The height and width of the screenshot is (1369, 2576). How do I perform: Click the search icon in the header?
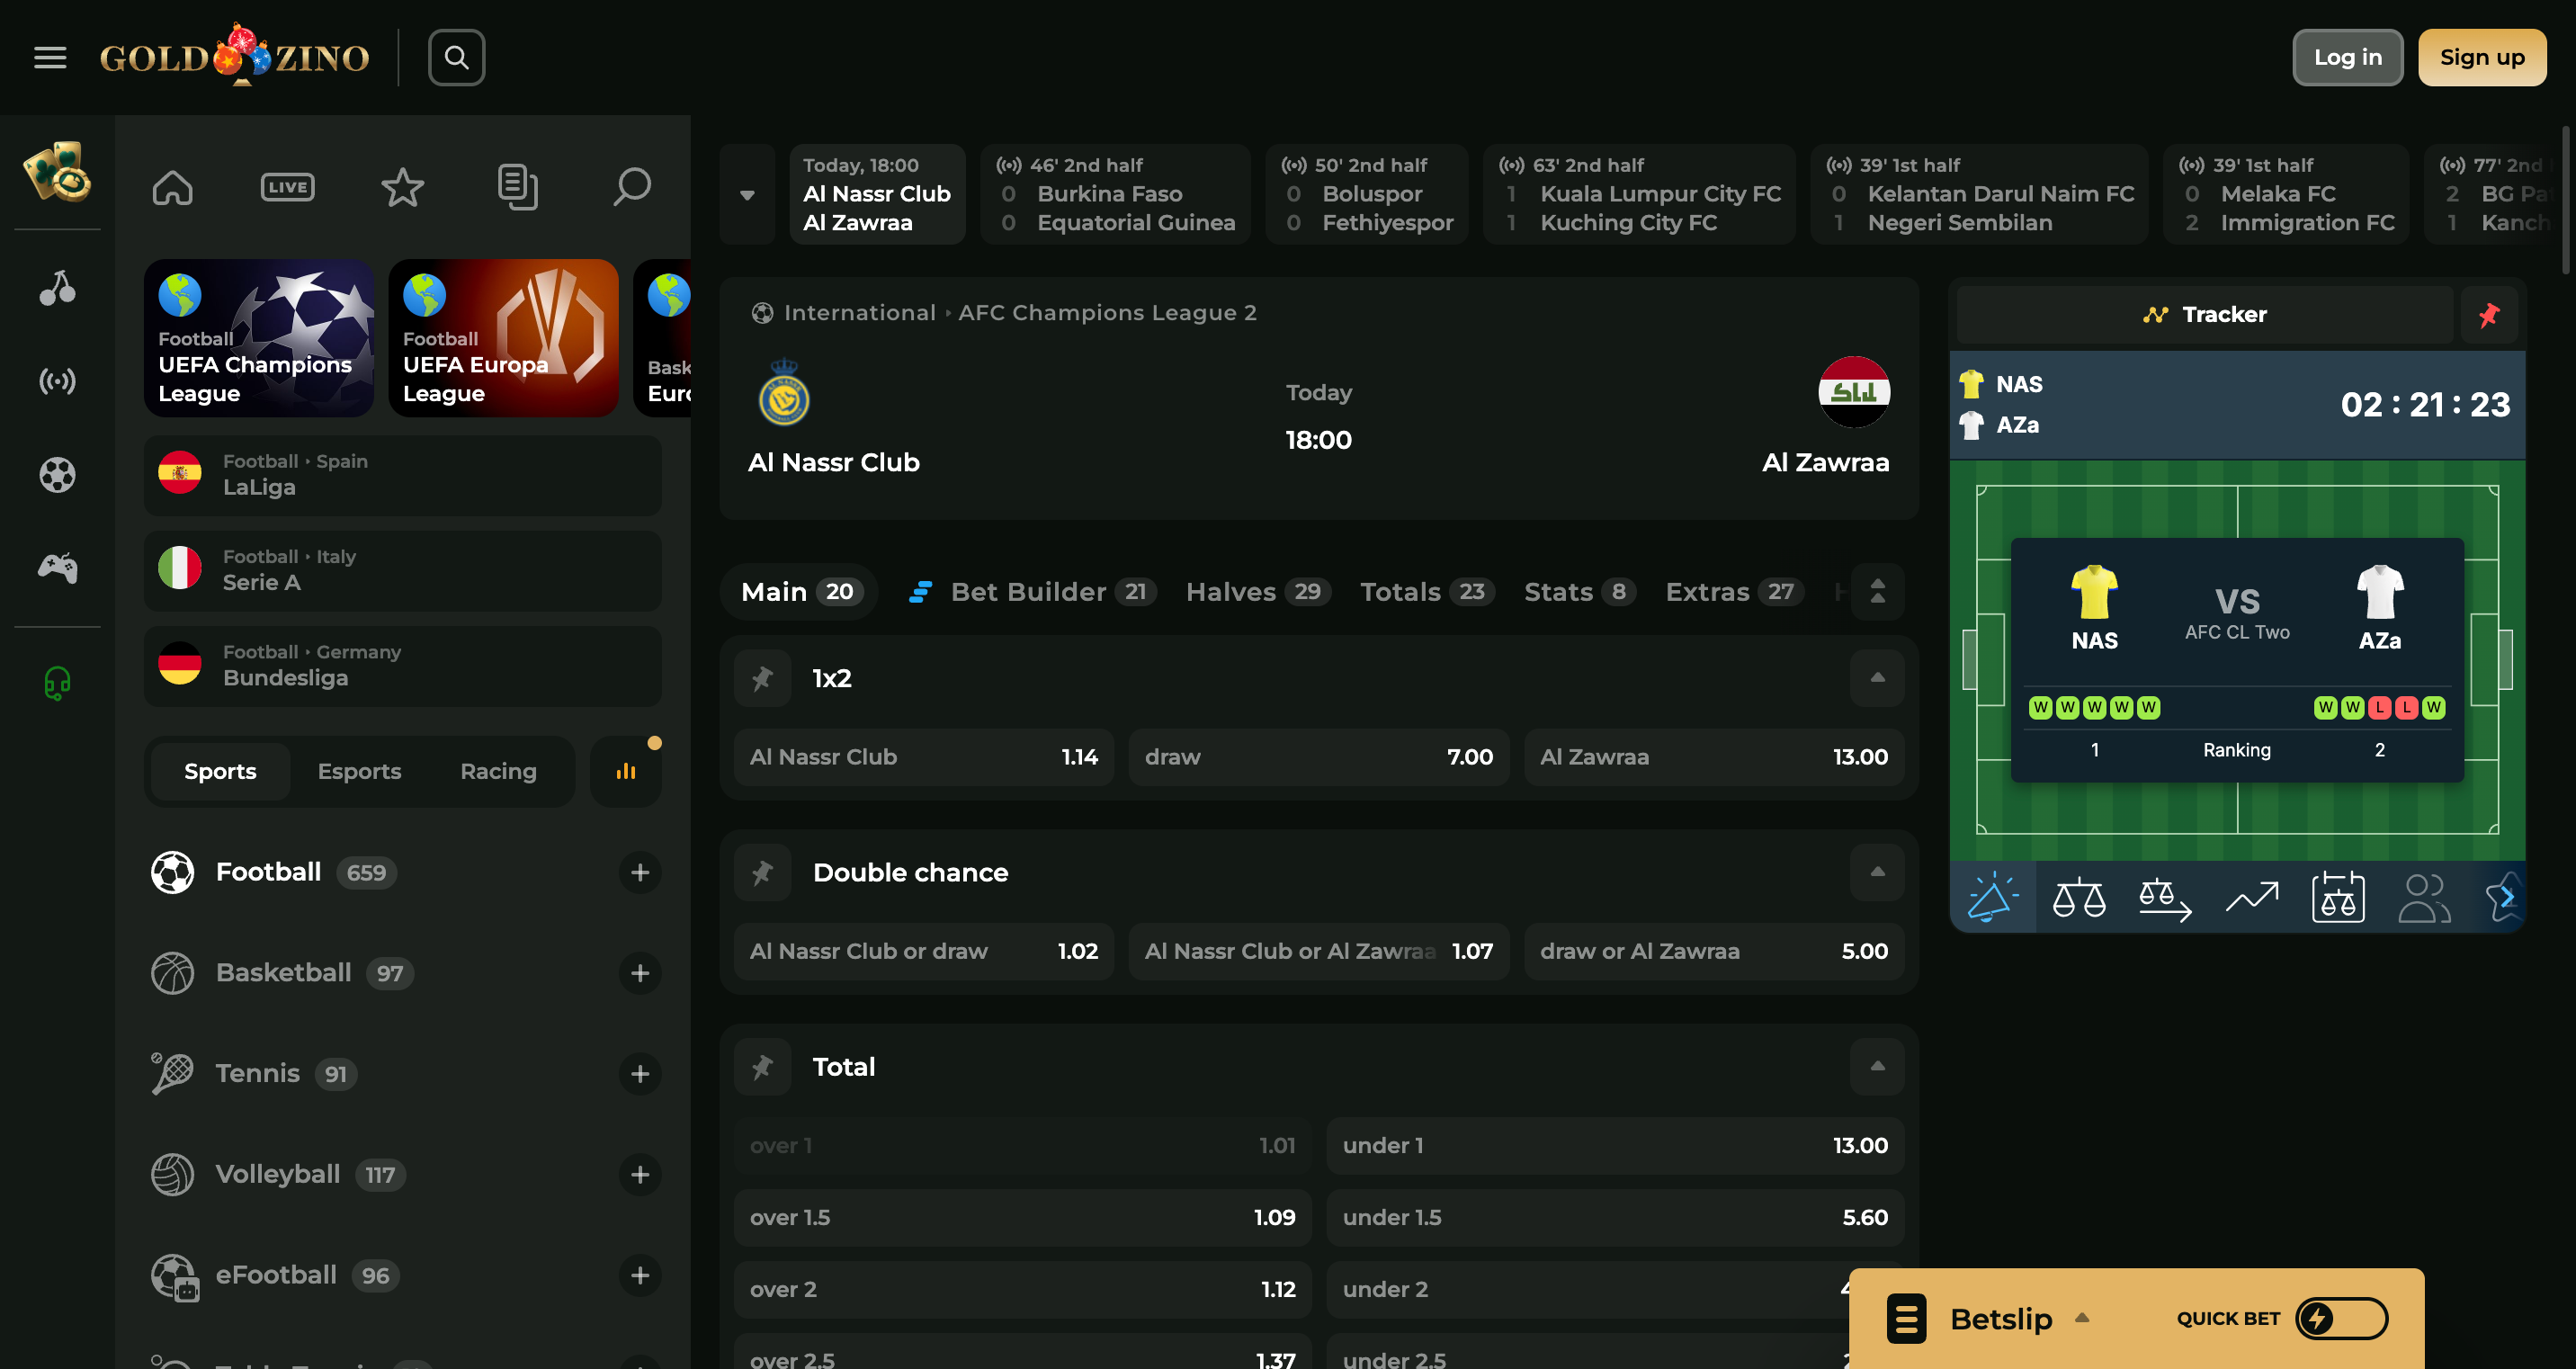point(457,58)
